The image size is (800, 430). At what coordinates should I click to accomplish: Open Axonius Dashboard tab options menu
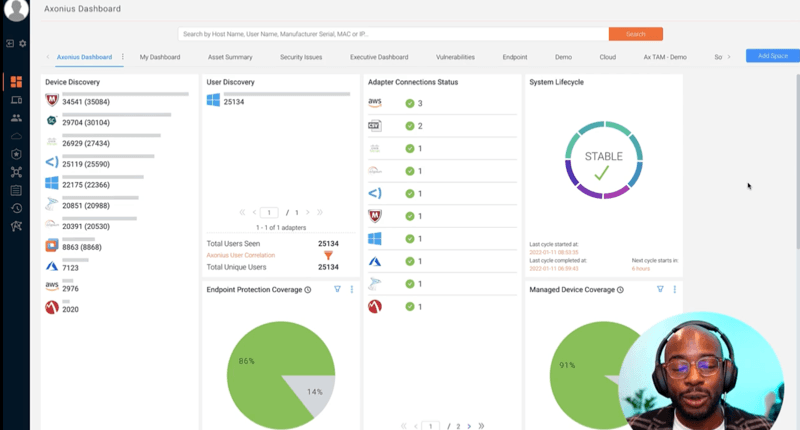click(x=123, y=57)
